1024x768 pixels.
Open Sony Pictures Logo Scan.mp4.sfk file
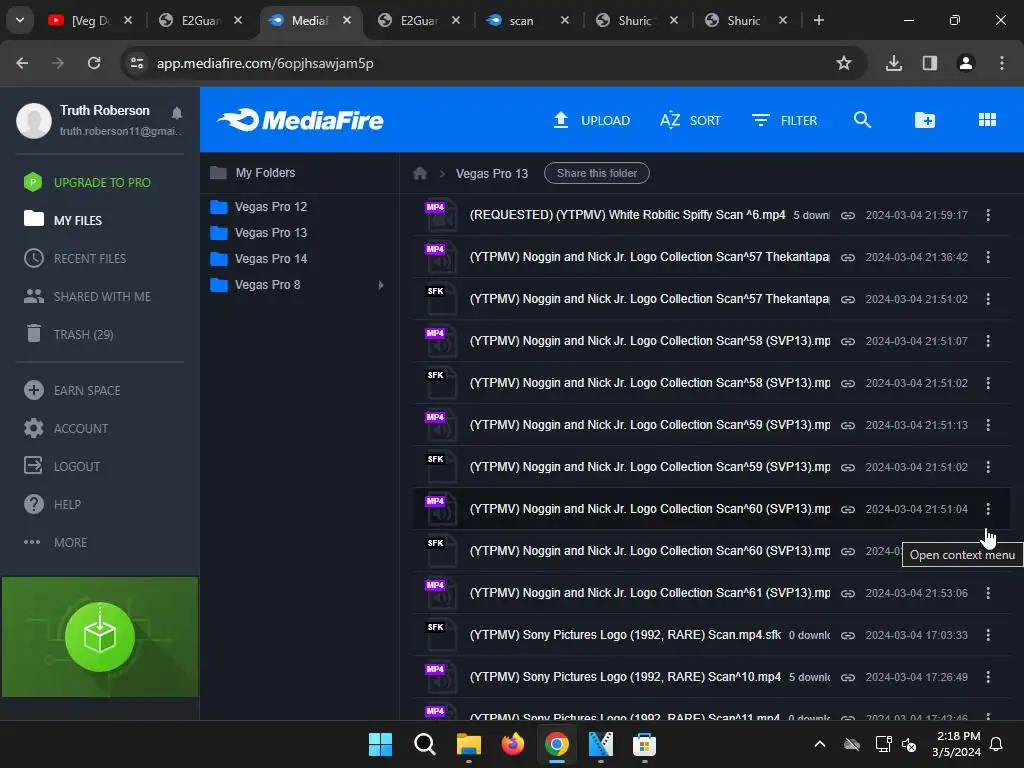[x=625, y=635]
